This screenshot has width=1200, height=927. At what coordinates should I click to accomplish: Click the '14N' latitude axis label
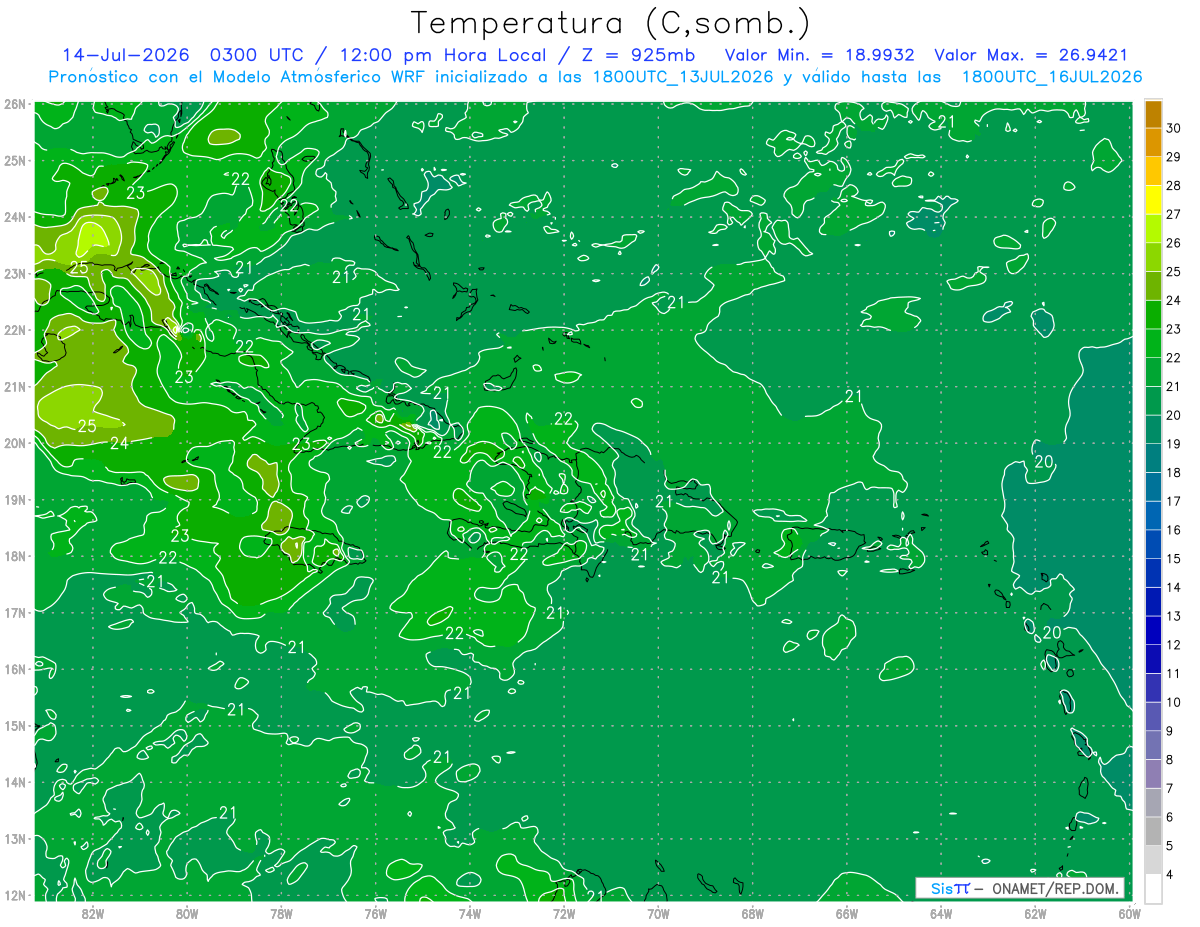click(x=14, y=782)
